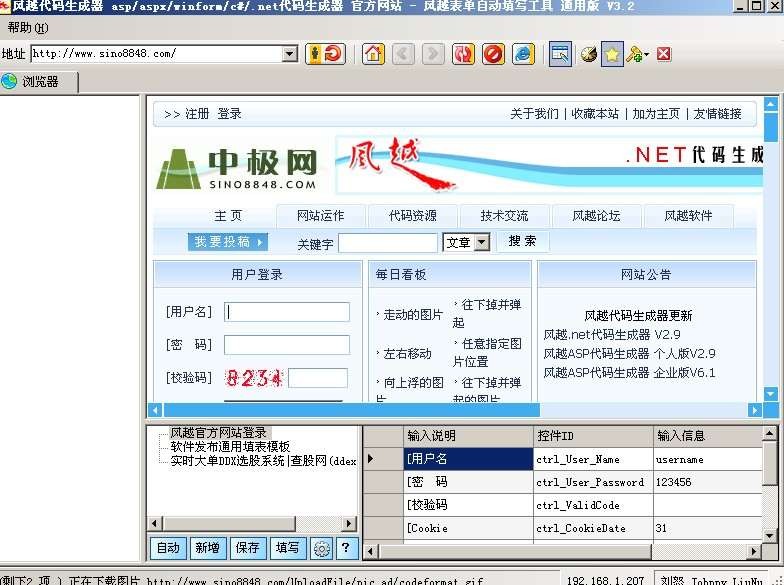Expand the address URL dropdown
Screen dimensions: 784x585
(x=290, y=54)
